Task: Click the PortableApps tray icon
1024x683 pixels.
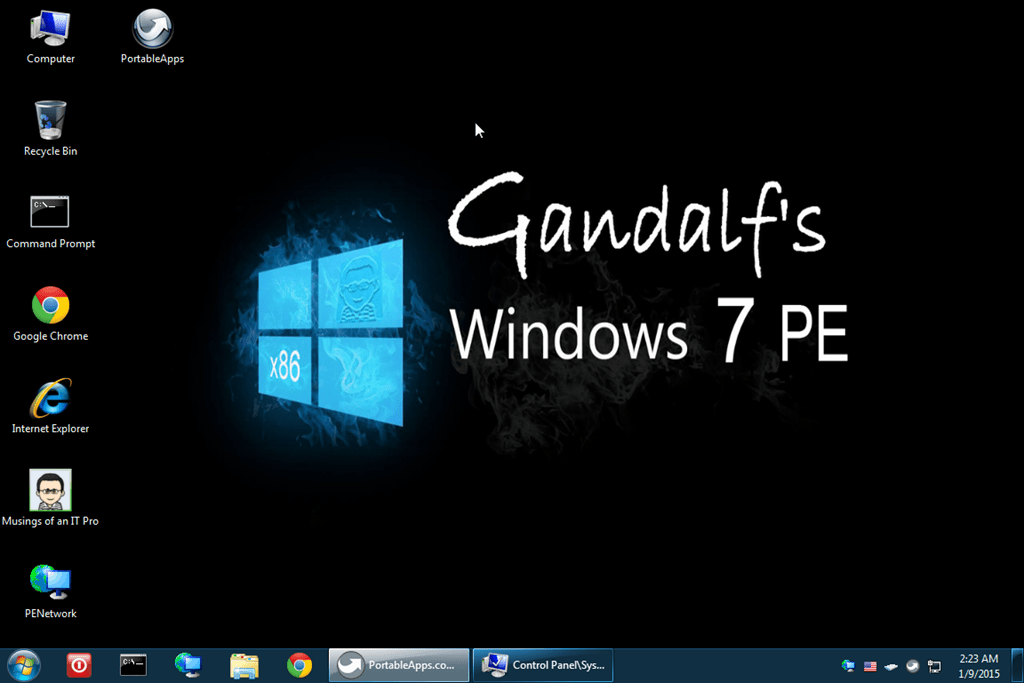Action: pos(912,666)
